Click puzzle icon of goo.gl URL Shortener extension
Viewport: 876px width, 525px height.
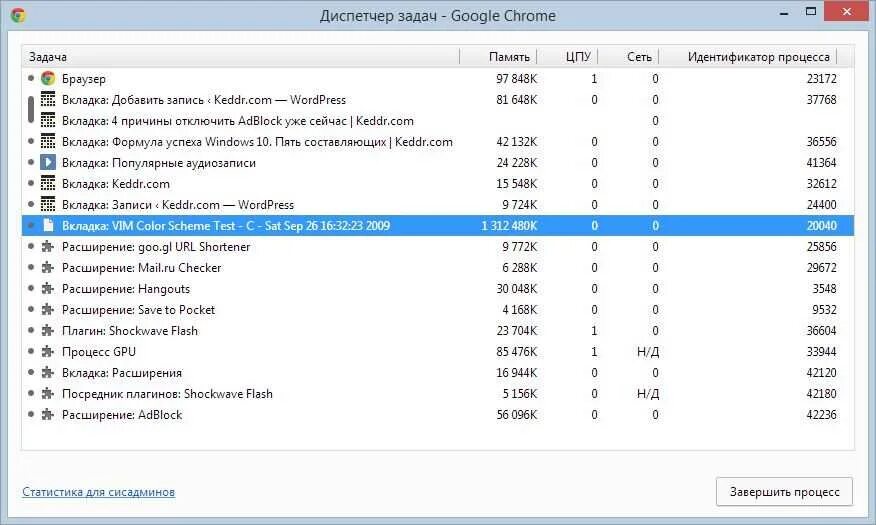pos(48,247)
